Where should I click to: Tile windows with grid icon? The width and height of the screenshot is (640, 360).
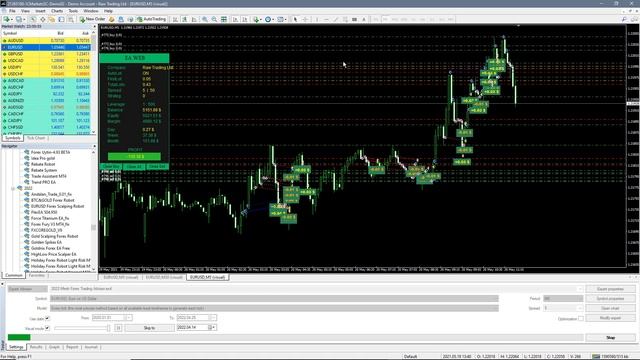[x=224, y=19]
